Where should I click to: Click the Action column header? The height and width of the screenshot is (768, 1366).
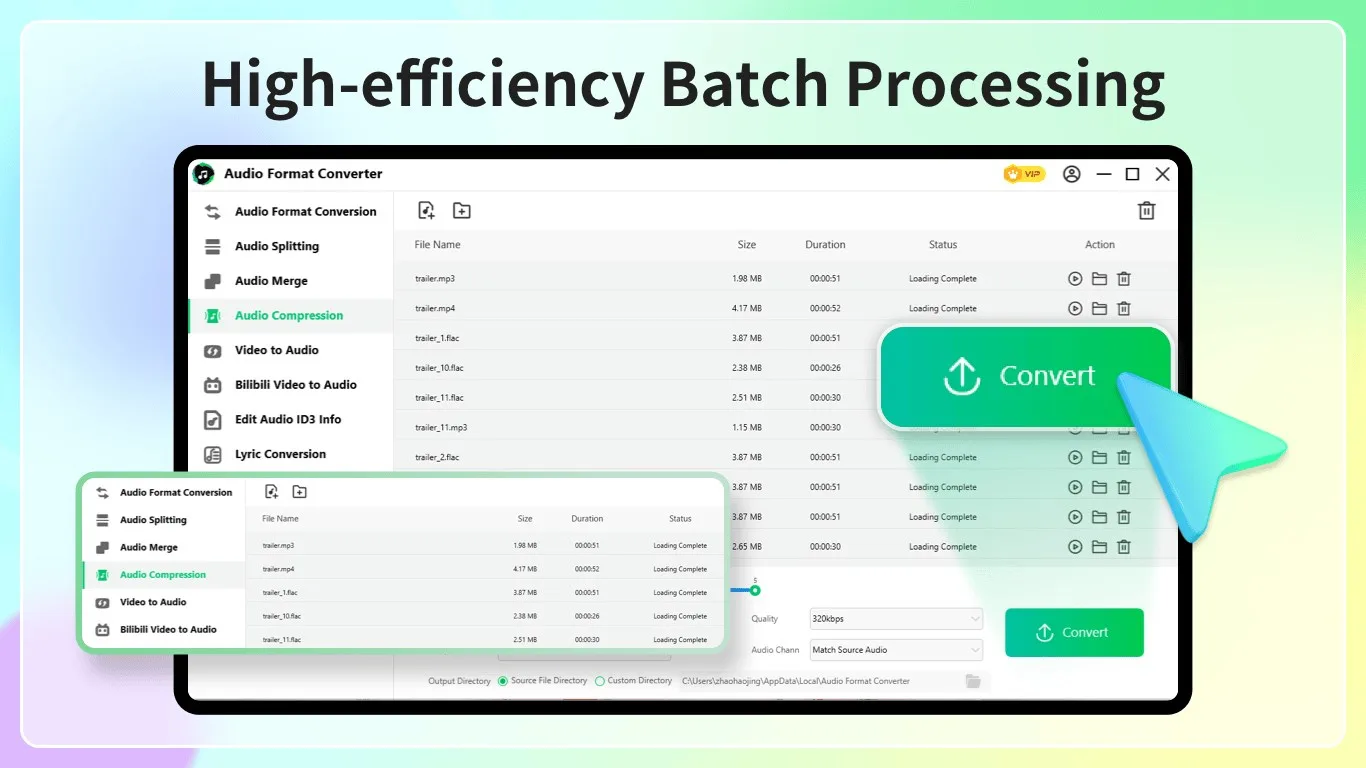[x=1100, y=245]
